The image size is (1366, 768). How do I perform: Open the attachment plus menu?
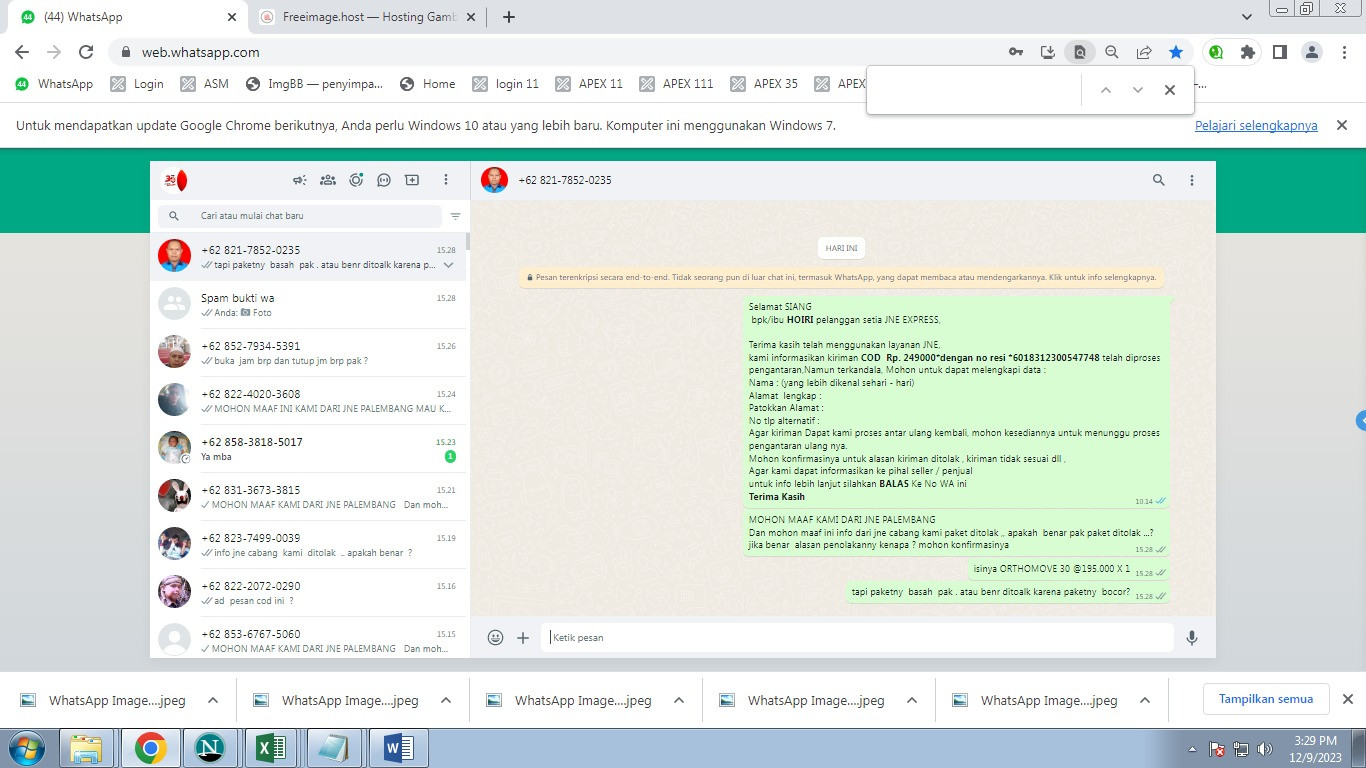(523, 637)
